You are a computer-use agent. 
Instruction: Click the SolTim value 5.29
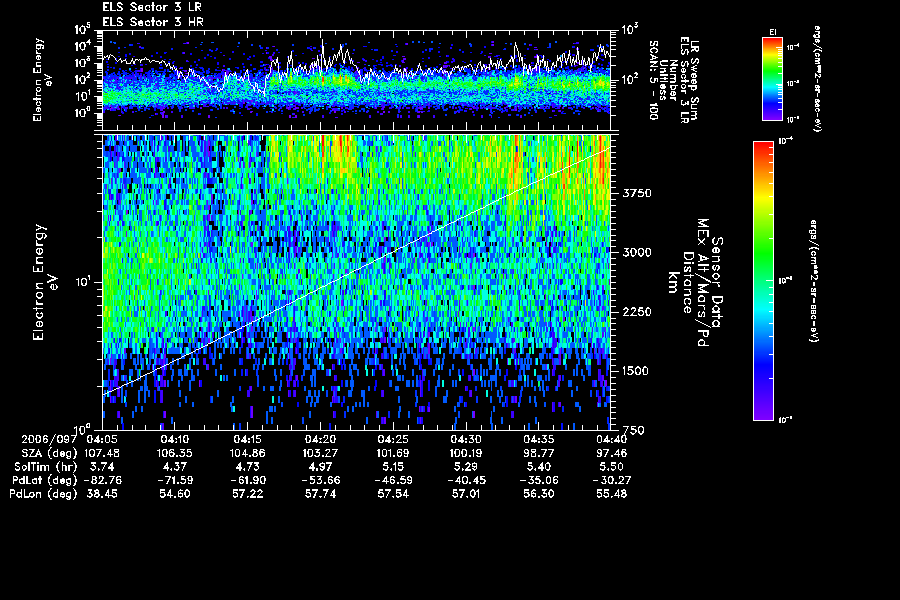click(465, 467)
